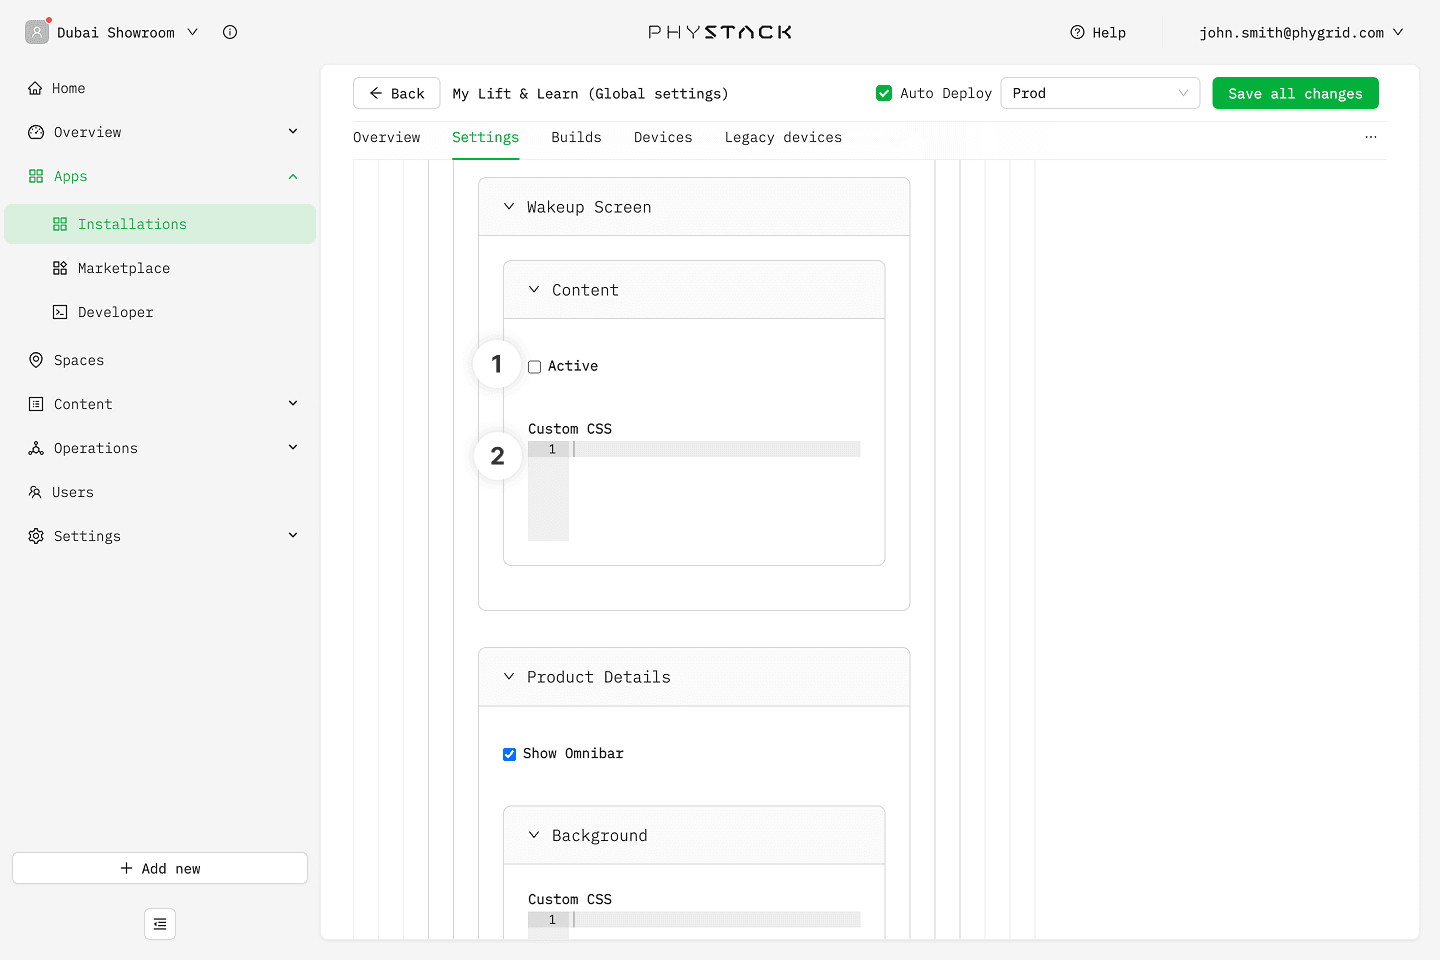
Task: Click the Help question mark icon
Action: pos(1077,32)
